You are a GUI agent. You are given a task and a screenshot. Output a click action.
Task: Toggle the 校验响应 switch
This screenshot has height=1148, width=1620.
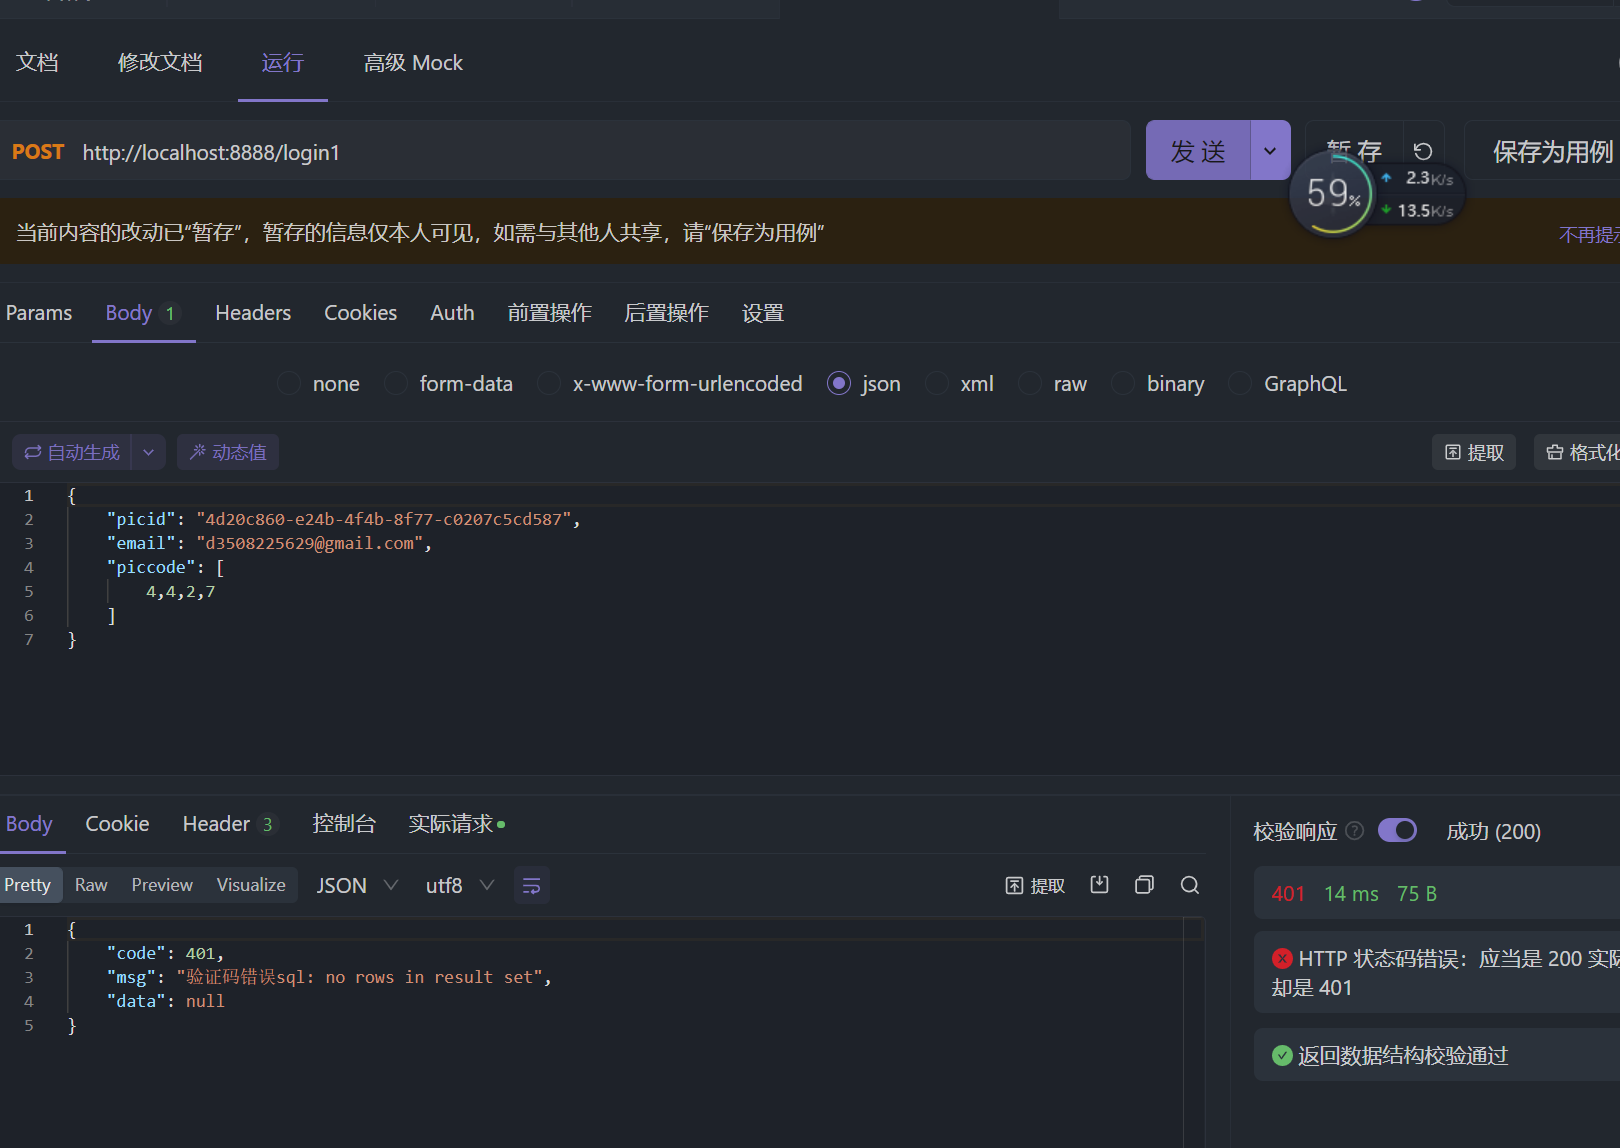[x=1397, y=830]
